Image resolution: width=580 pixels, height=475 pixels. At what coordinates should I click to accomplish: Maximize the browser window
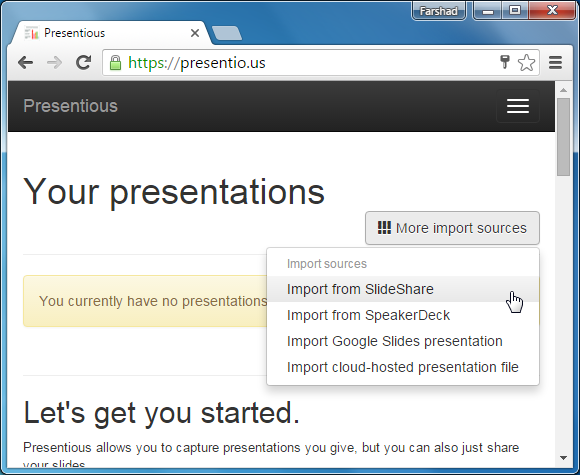point(515,11)
